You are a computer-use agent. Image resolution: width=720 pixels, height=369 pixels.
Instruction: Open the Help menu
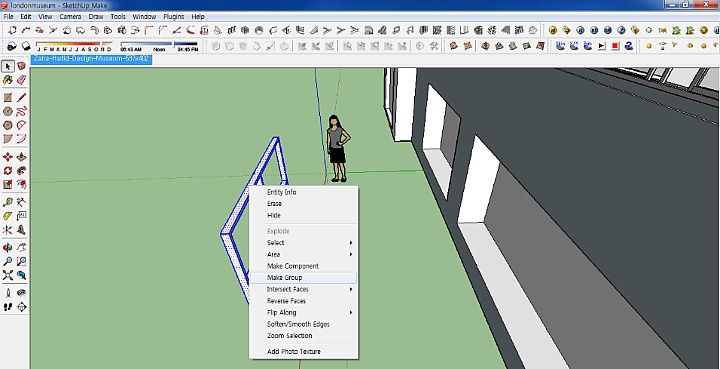(x=198, y=17)
